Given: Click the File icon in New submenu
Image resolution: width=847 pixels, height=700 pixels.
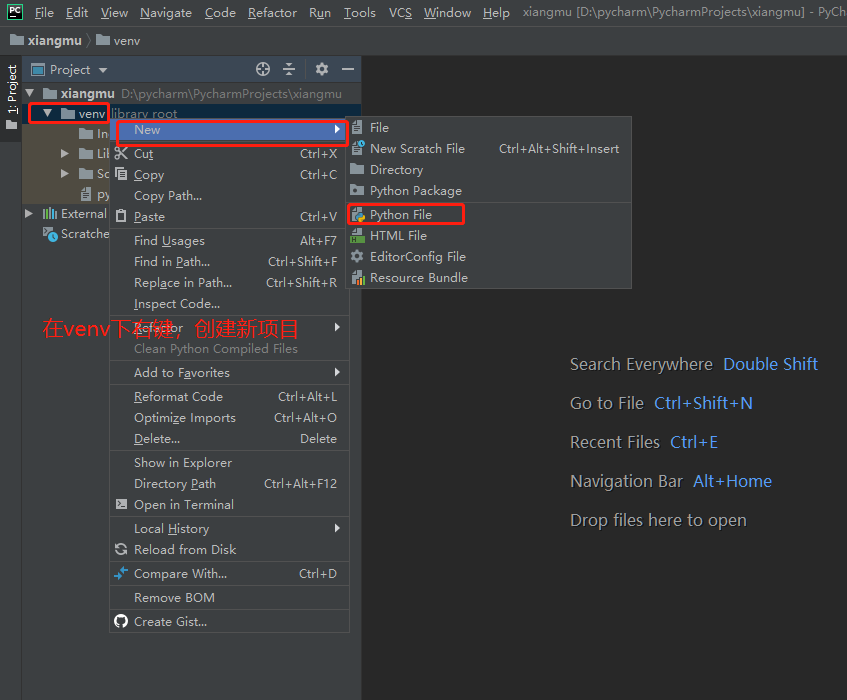Looking at the screenshot, I should coord(357,127).
